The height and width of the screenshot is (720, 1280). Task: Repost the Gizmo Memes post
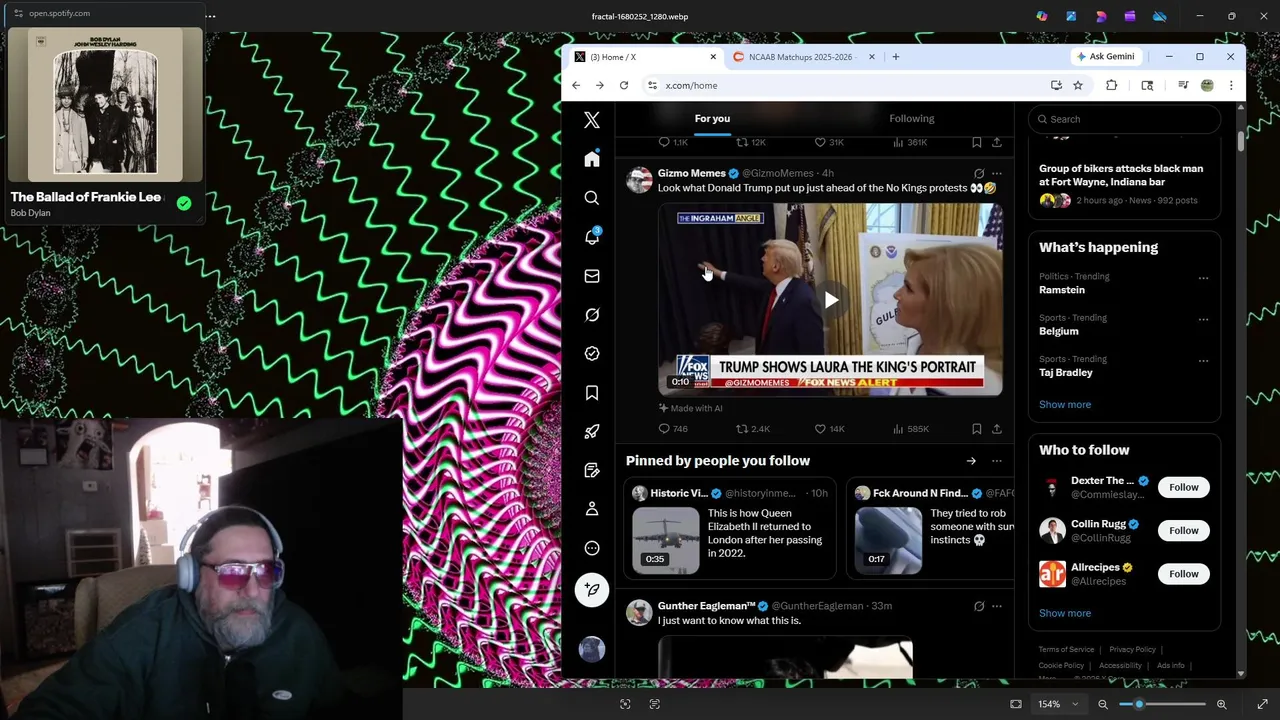[x=753, y=429]
